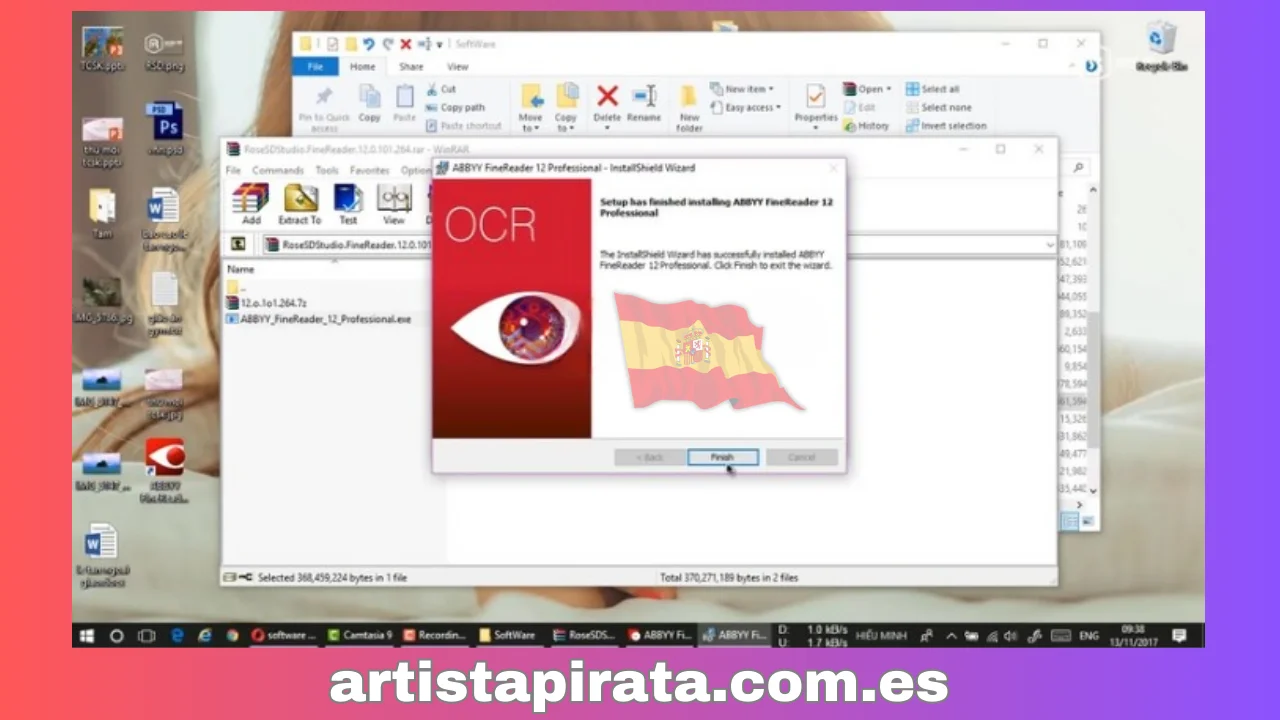Select the Tam folder on desktop
This screenshot has height=720, width=1280.
point(101,213)
